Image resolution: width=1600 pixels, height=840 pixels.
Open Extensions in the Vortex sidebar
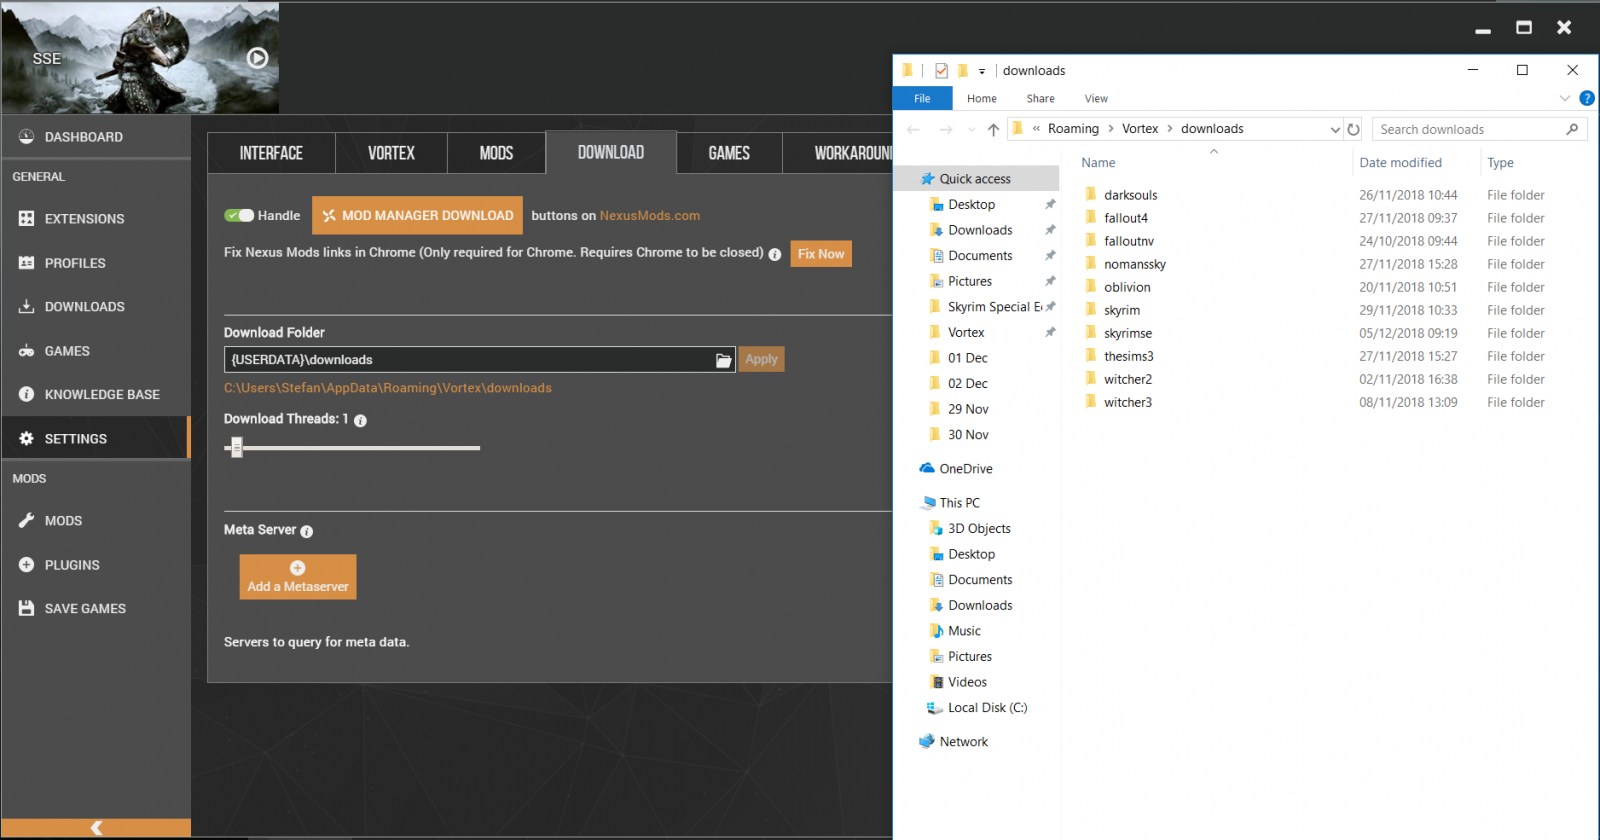point(95,219)
